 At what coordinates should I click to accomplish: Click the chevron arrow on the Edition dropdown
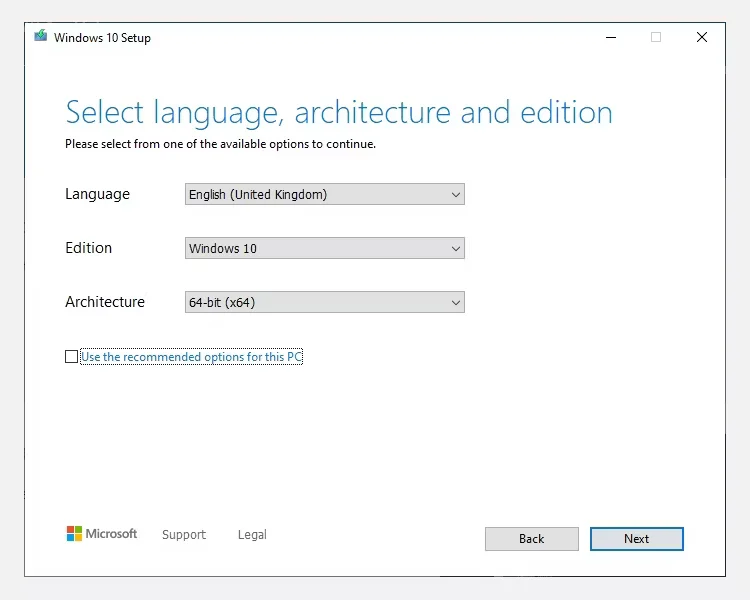tap(456, 249)
